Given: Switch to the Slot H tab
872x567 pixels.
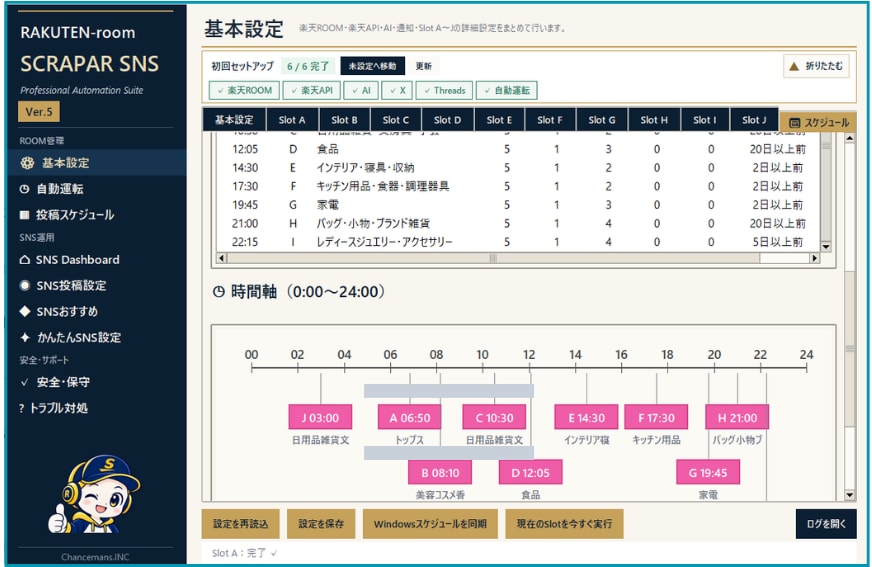Looking at the screenshot, I should pos(654,120).
